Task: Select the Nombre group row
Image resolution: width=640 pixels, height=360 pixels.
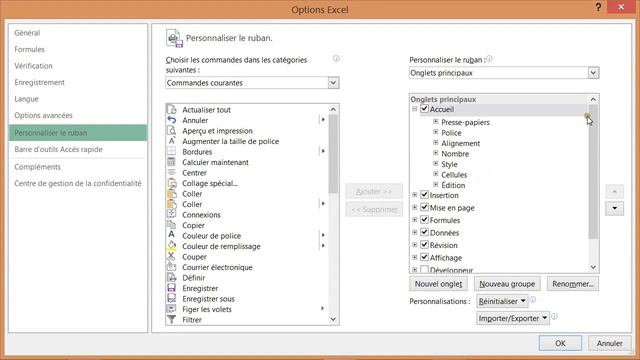Action: click(x=455, y=154)
